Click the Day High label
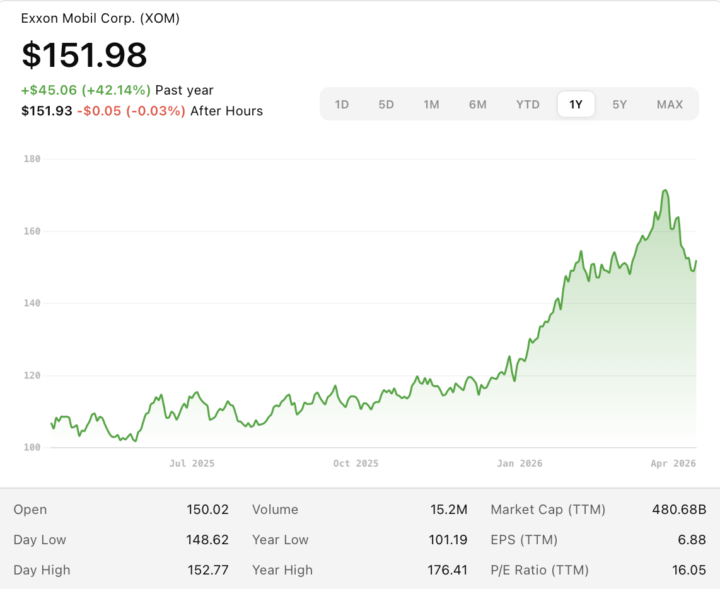The width and height of the screenshot is (720, 589). pos(42,570)
